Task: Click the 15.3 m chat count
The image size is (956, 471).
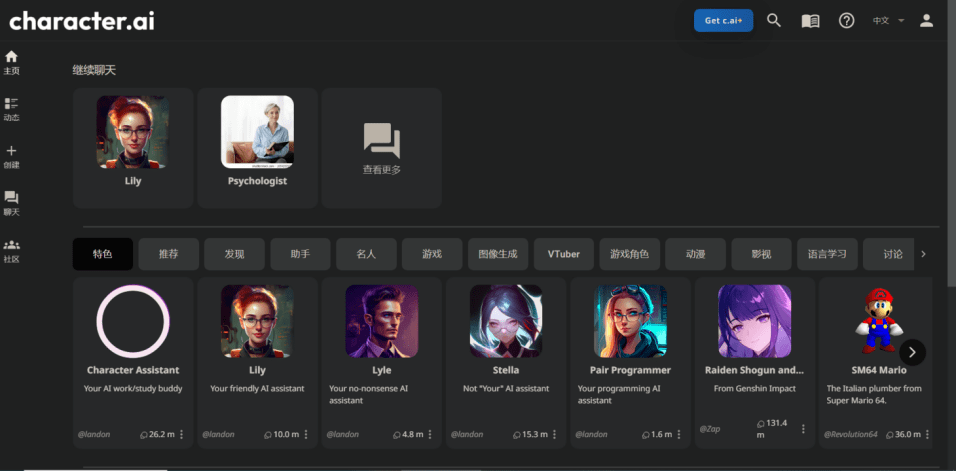Action: 530,434
